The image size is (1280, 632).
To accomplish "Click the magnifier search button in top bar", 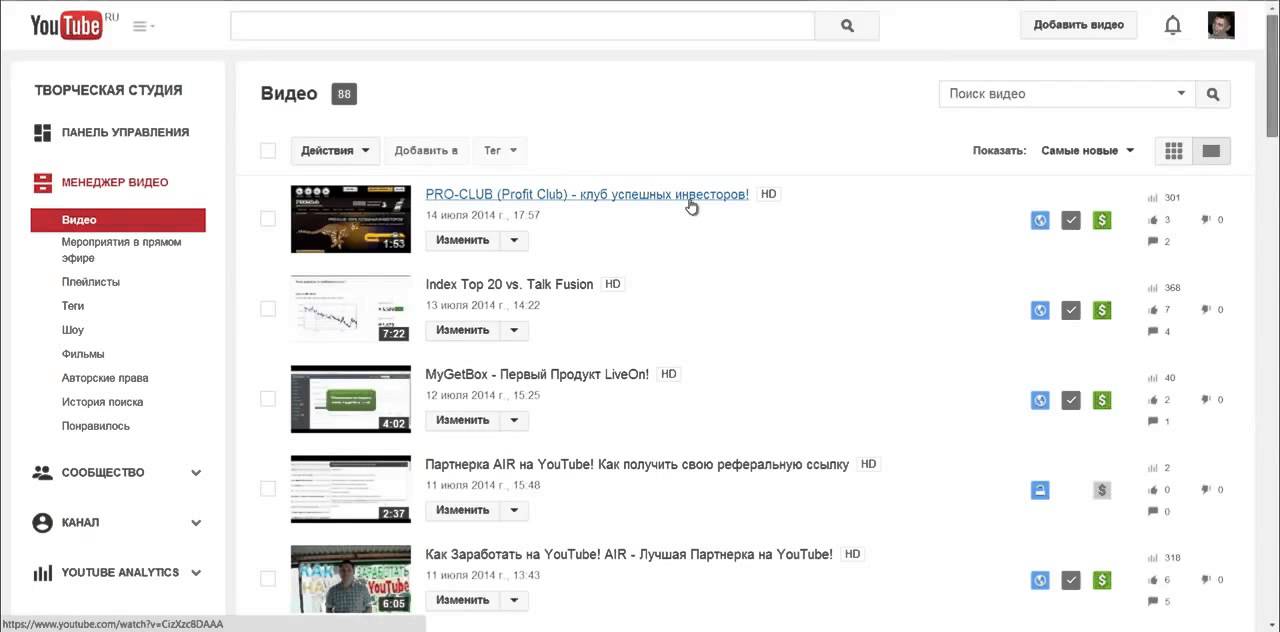I will (x=847, y=26).
